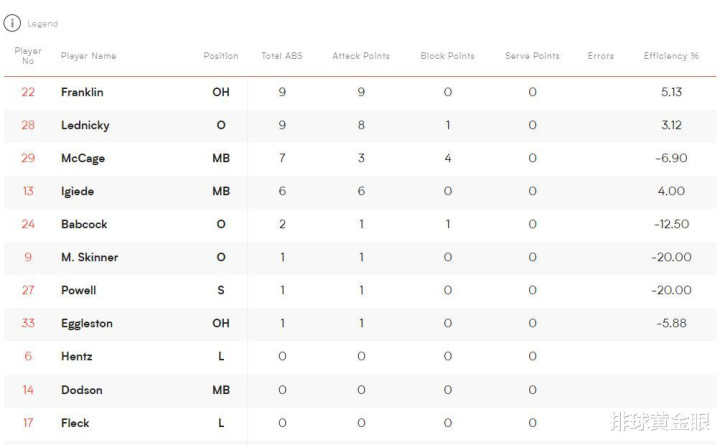
Task: Sort by Player Name column header
Action: pos(89,56)
